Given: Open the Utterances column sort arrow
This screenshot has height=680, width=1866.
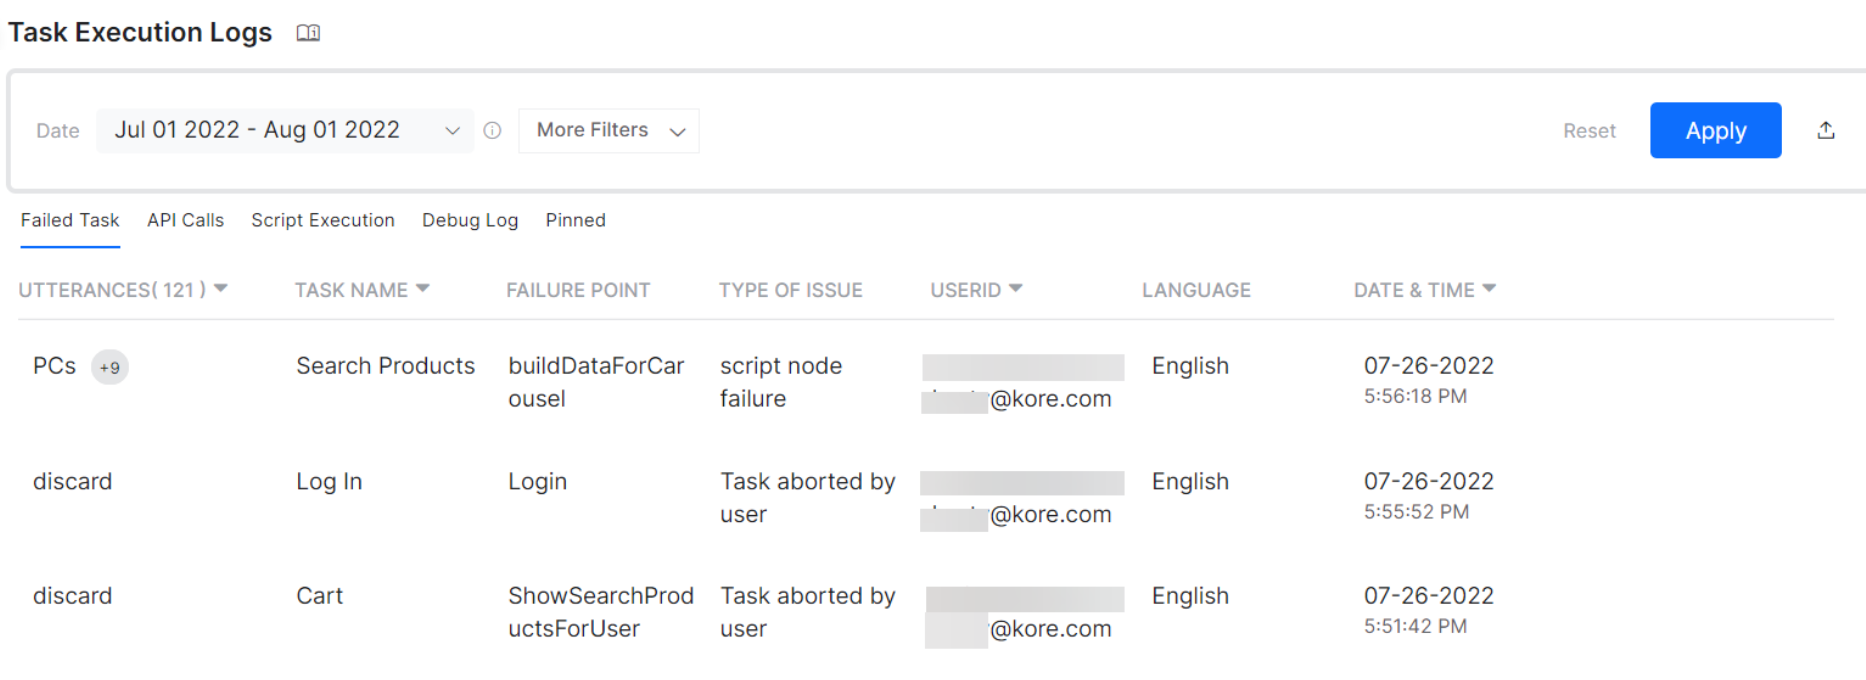Looking at the screenshot, I should pyautogui.click(x=221, y=289).
